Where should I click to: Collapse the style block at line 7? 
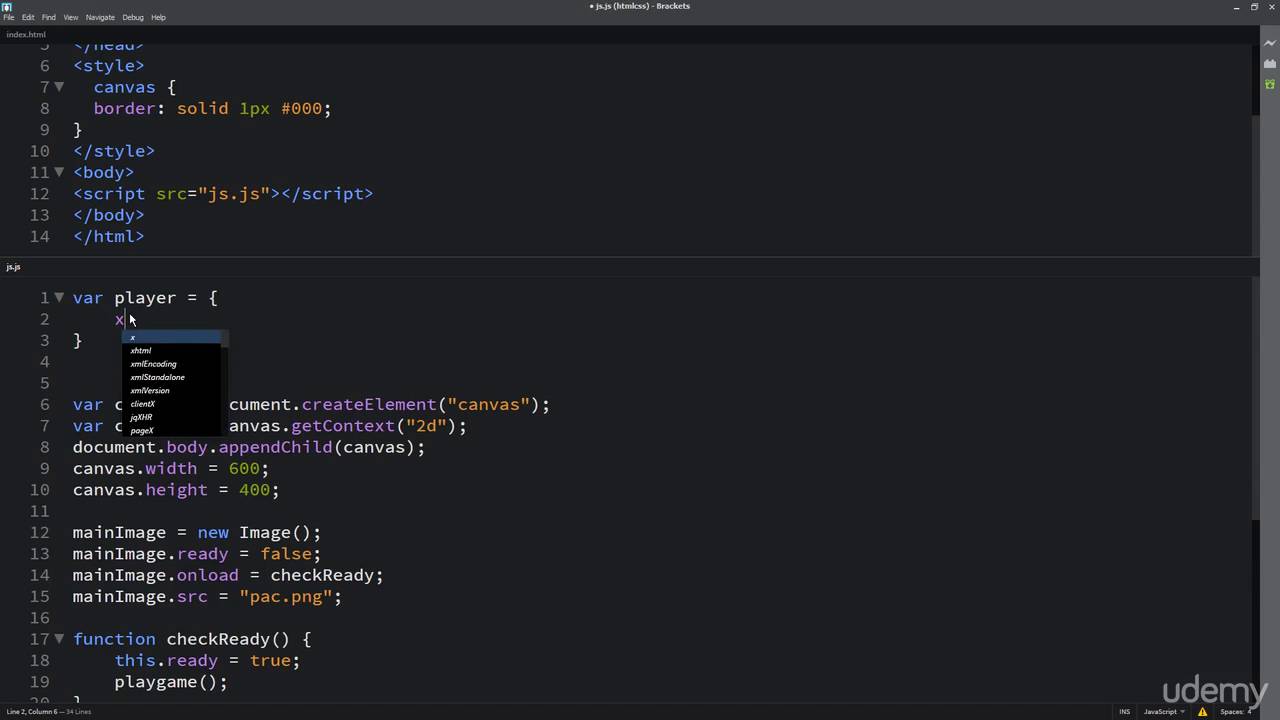59,87
